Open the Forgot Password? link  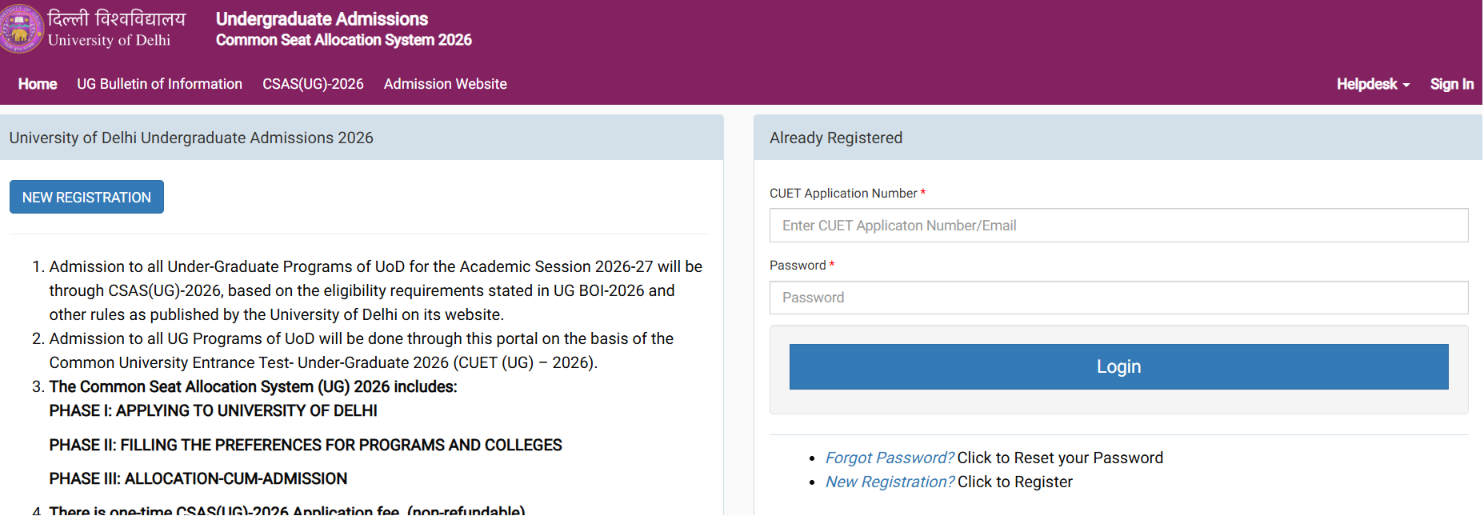pyautogui.click(x=889, y=458)
